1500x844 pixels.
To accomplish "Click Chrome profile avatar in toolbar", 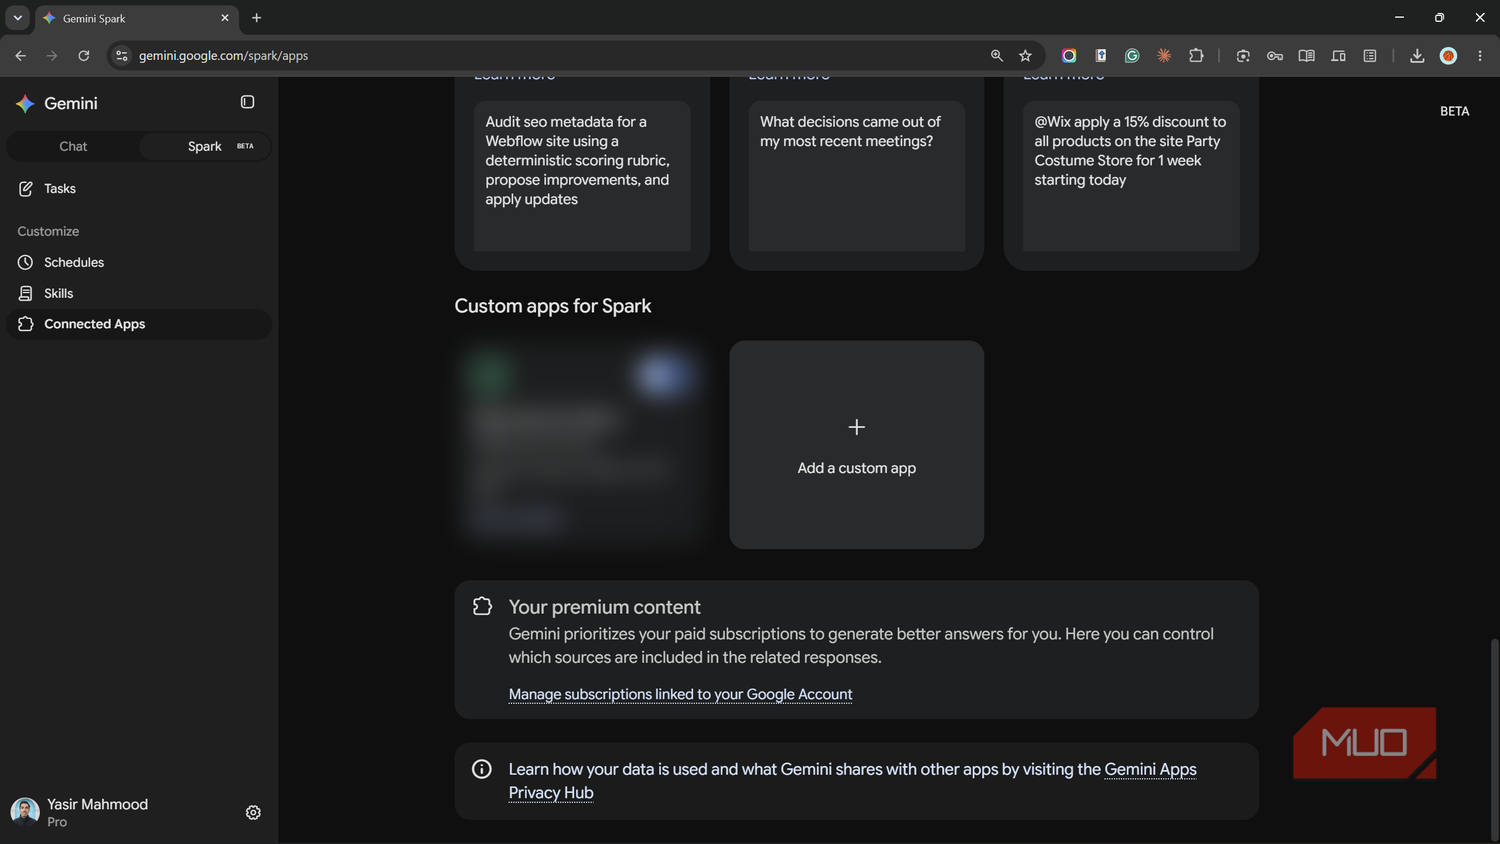I will tap(1448, 55).
